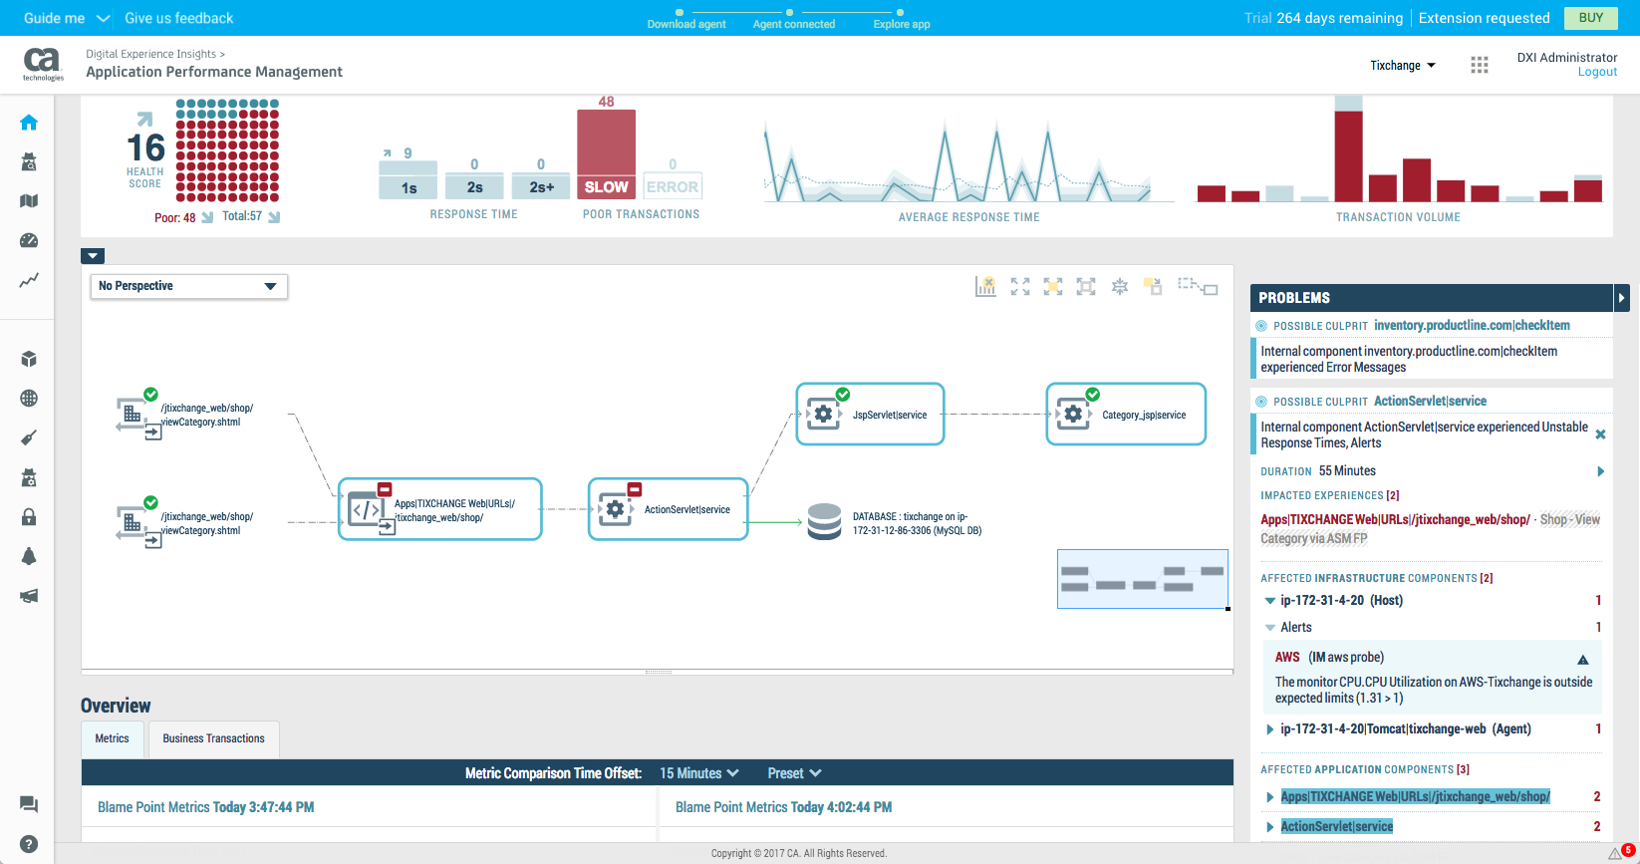Collapse the ip-172-31-4-20 (Host) tree item

[x=1270, y=601]
